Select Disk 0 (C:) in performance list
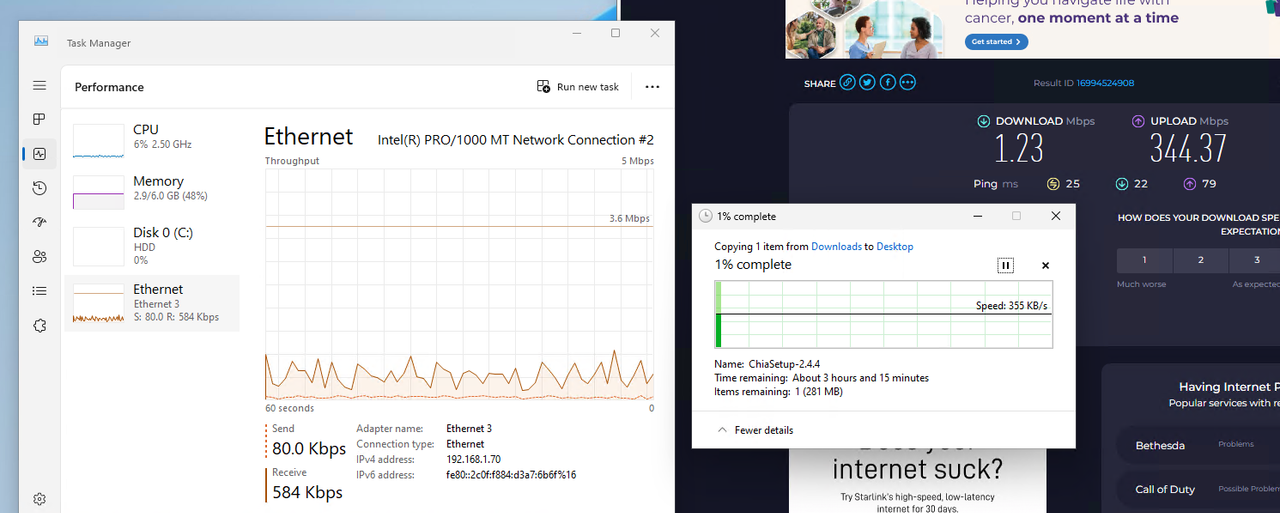Viewport: 1280px width, 513px height. 152,244
